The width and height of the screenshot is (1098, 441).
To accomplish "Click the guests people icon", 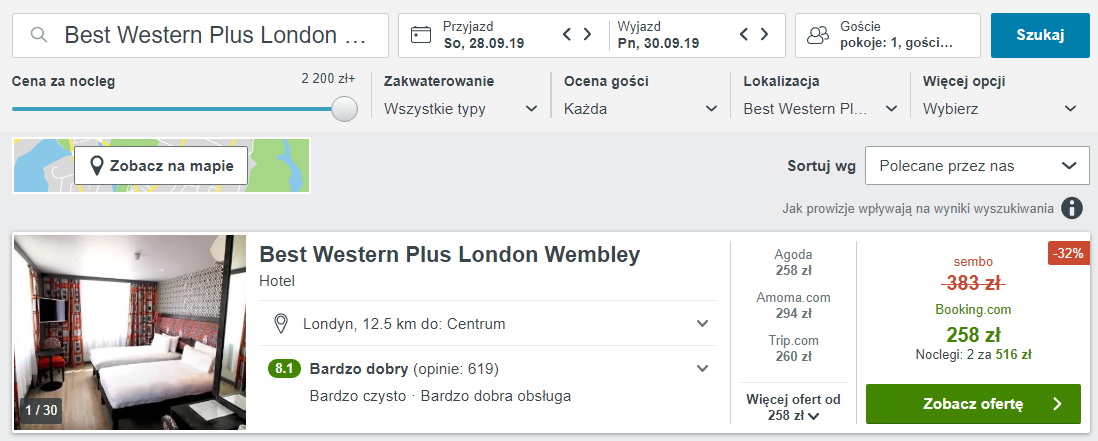I will point(818,35).
